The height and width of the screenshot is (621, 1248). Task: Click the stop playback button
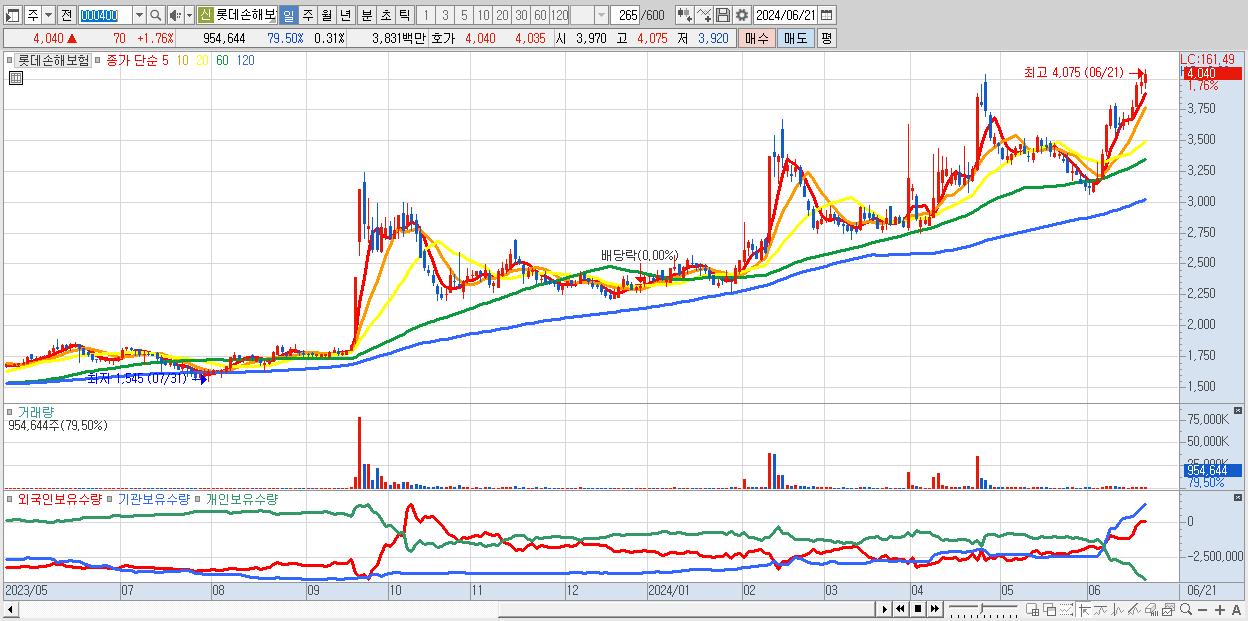point(917,609)
